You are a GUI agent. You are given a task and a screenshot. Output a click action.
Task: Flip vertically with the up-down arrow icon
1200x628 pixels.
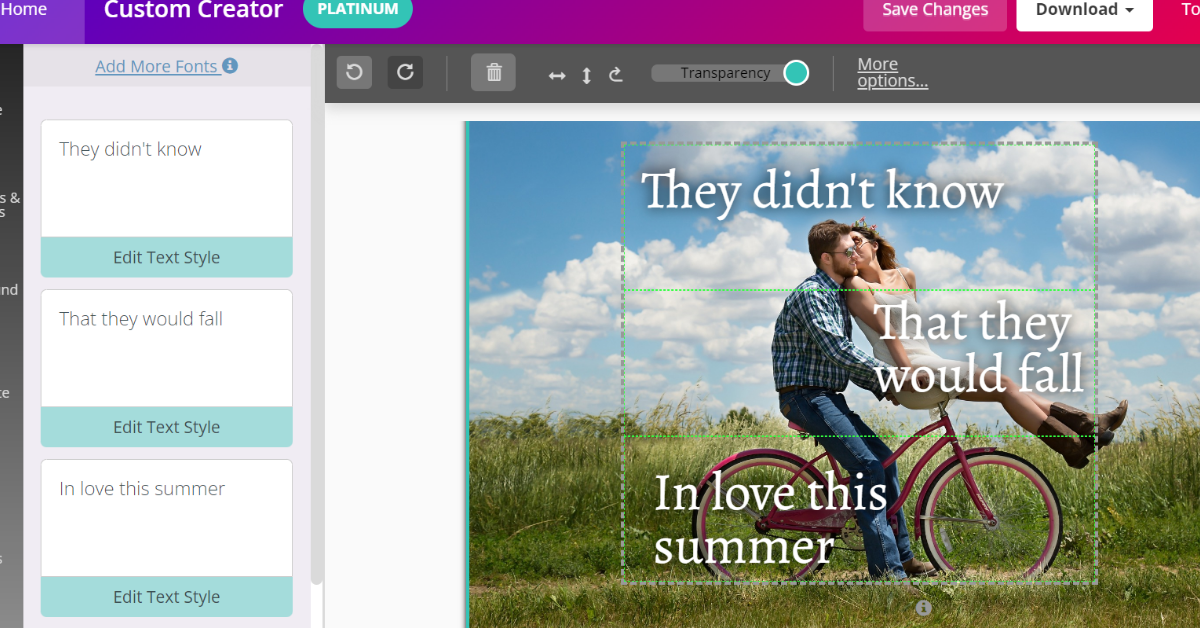(587, 75)
